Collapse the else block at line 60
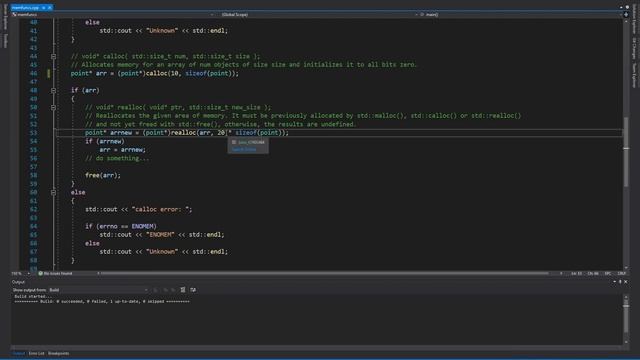 coord(53,192)
